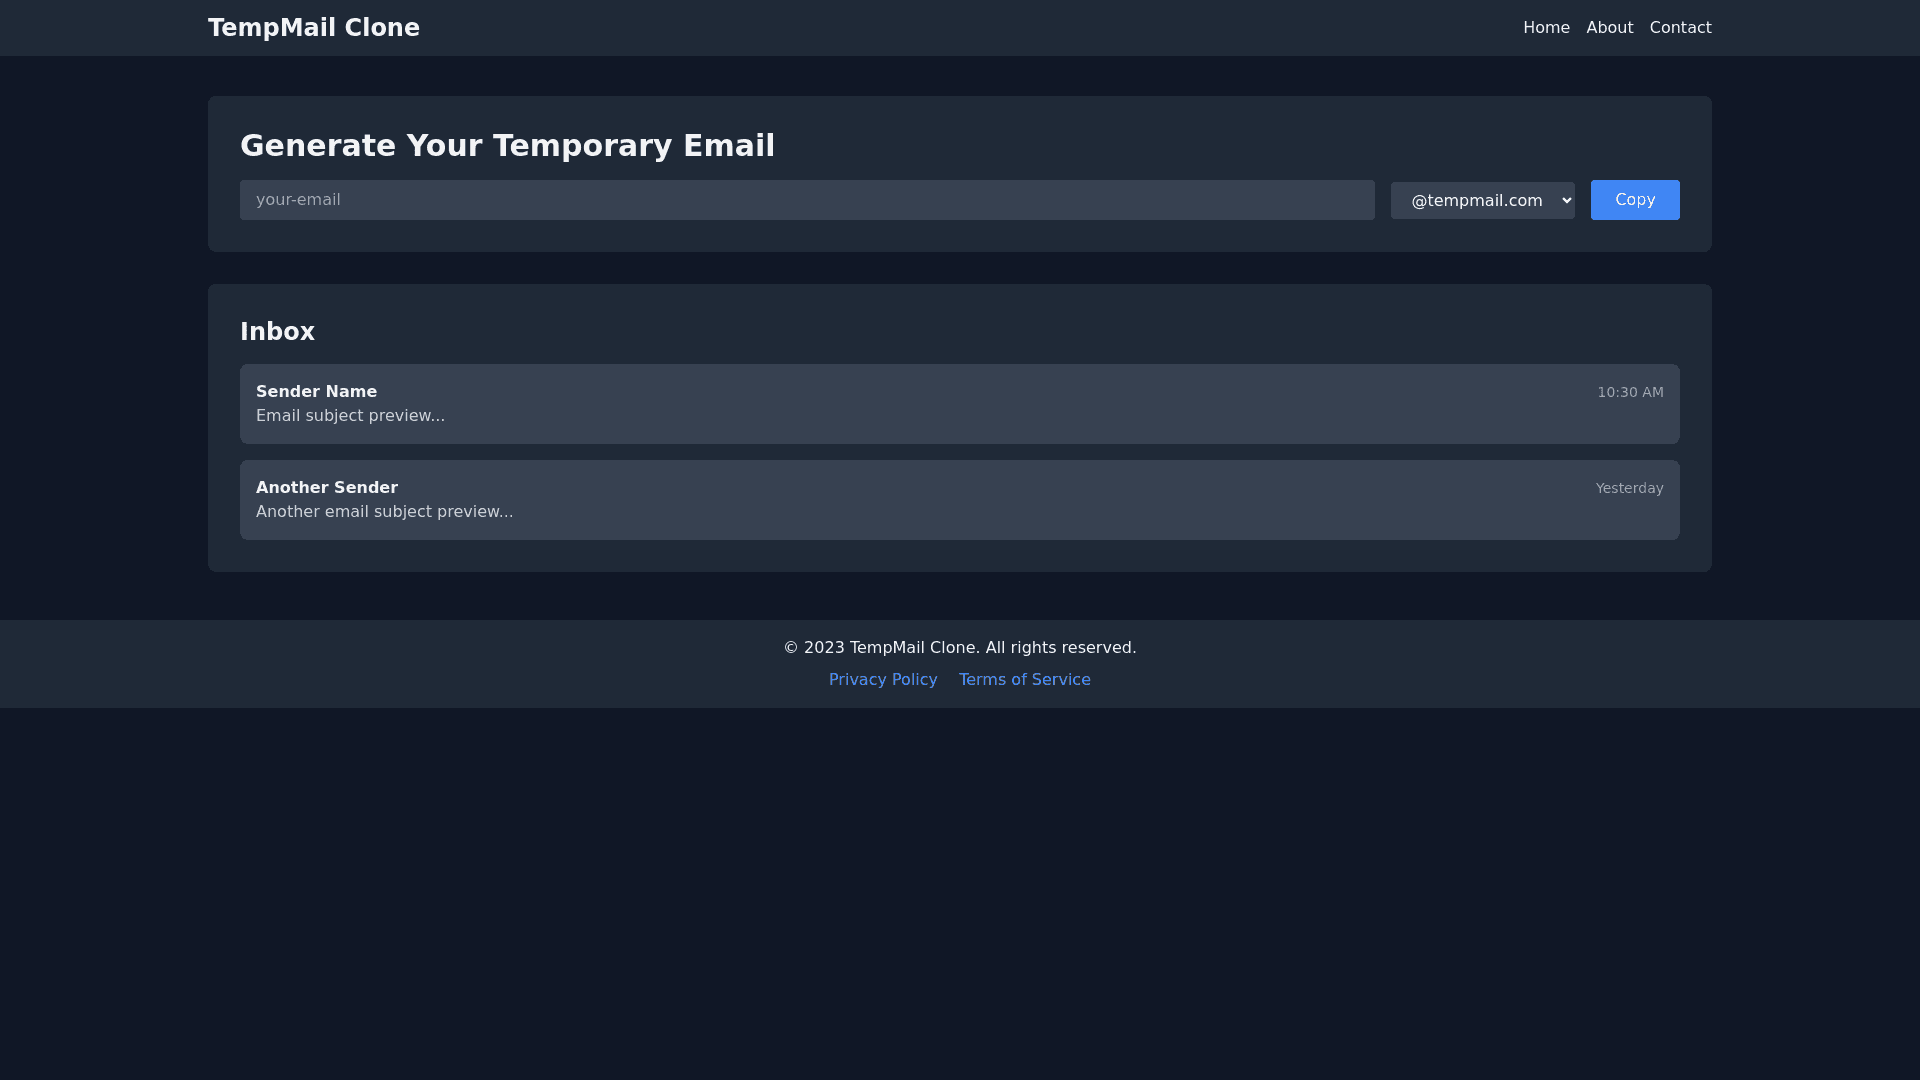
Task: Go to the Home nav link
Action: click(x=1546, y=28)
